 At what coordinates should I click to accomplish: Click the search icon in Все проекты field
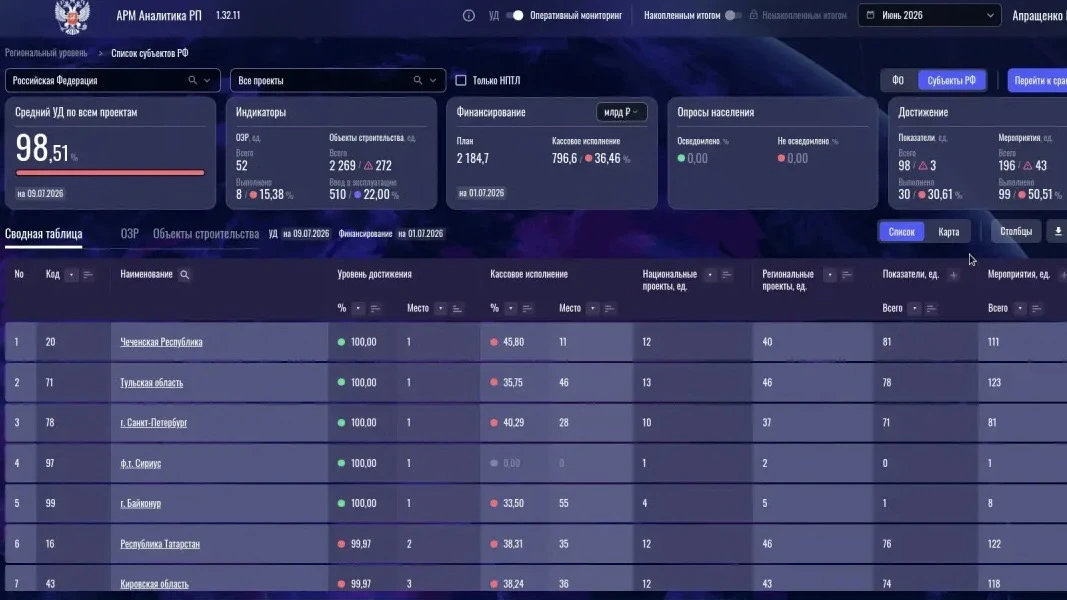tap(418, 80)
